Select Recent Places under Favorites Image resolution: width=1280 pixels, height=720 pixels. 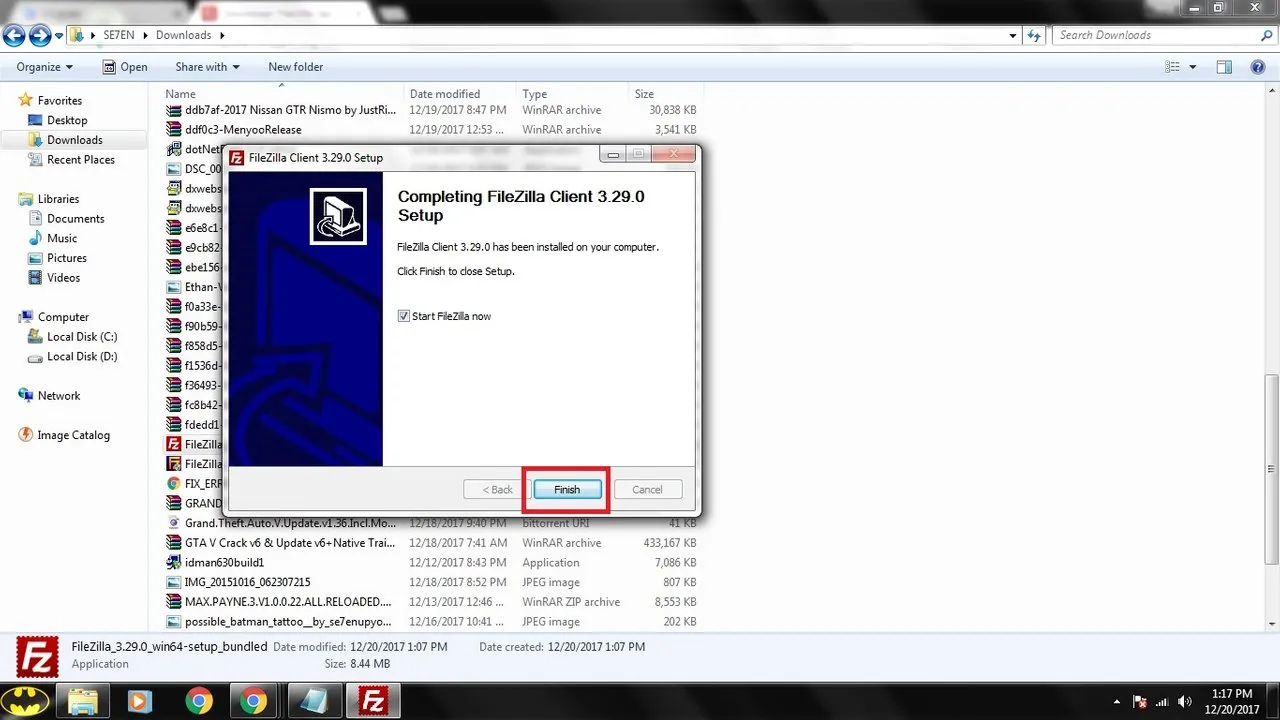coord(81,160)
